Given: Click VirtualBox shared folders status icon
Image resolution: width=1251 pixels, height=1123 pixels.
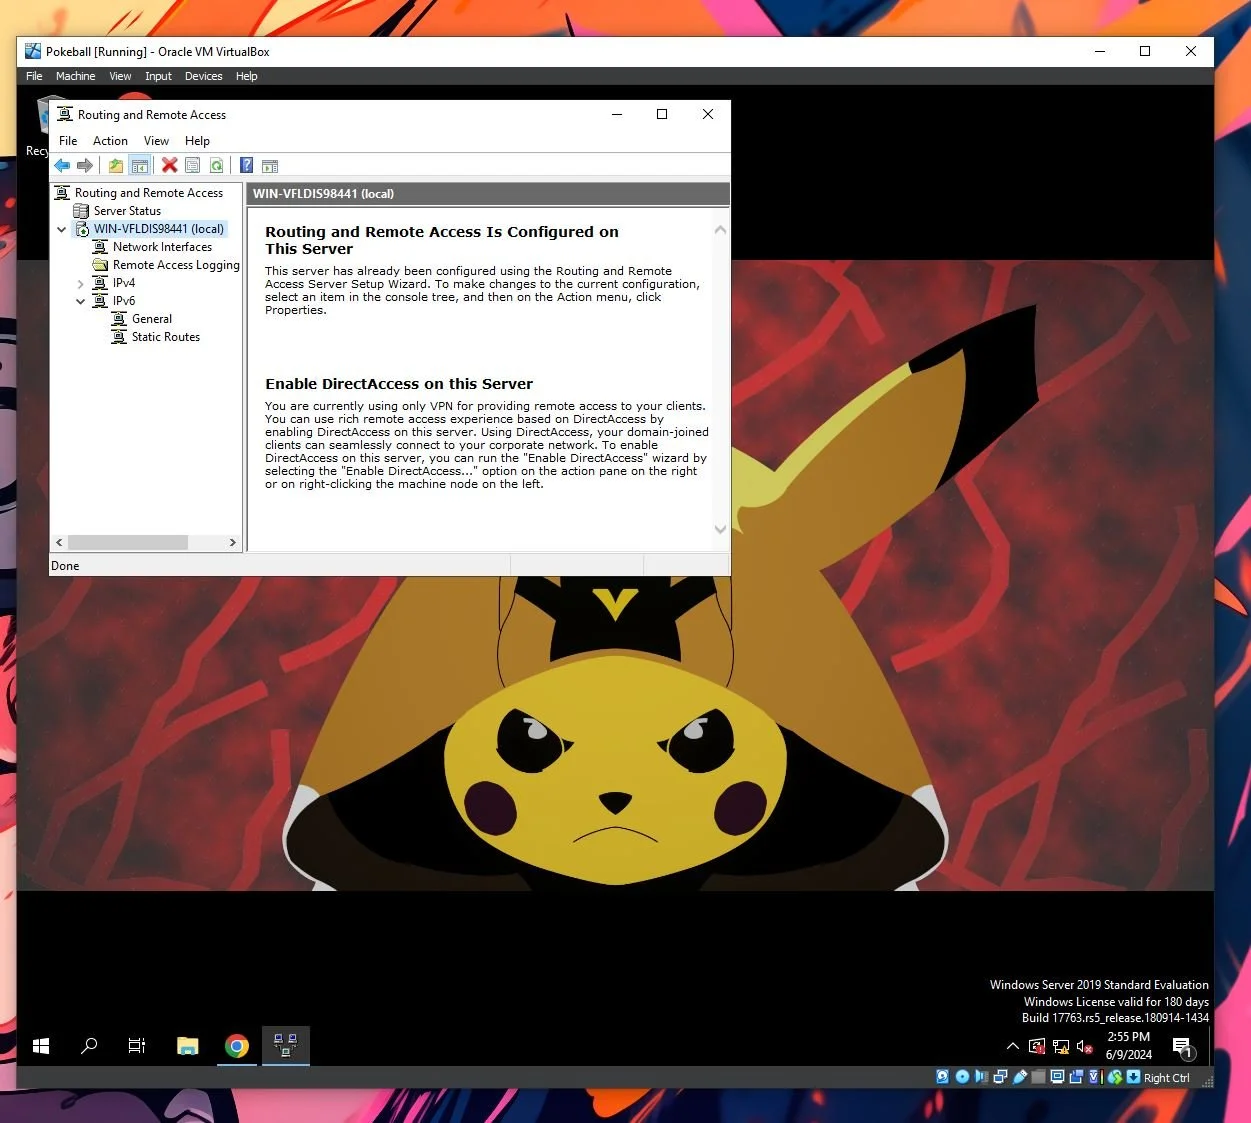Looking at the screenshot, I should pyautogui.click(x=1038, y=1077).
